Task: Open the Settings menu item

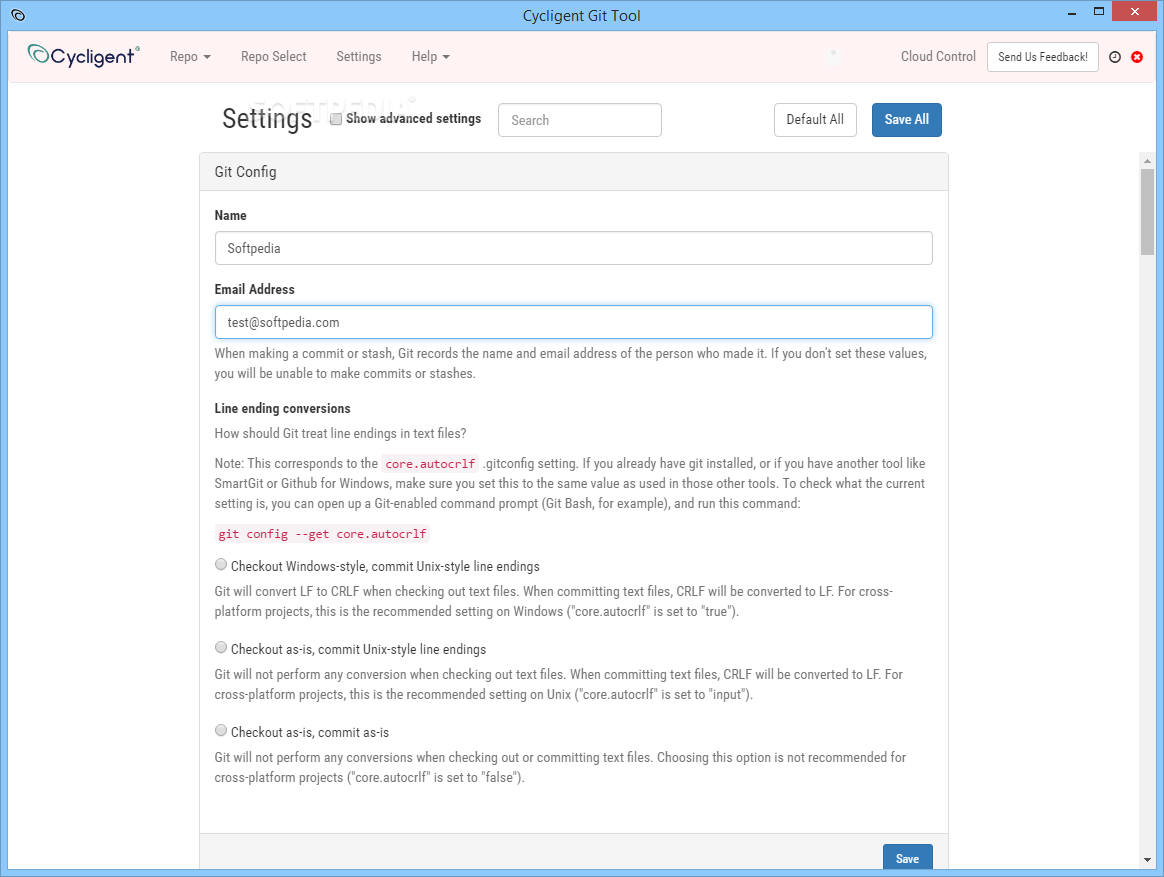Action: tap(359, 56)
